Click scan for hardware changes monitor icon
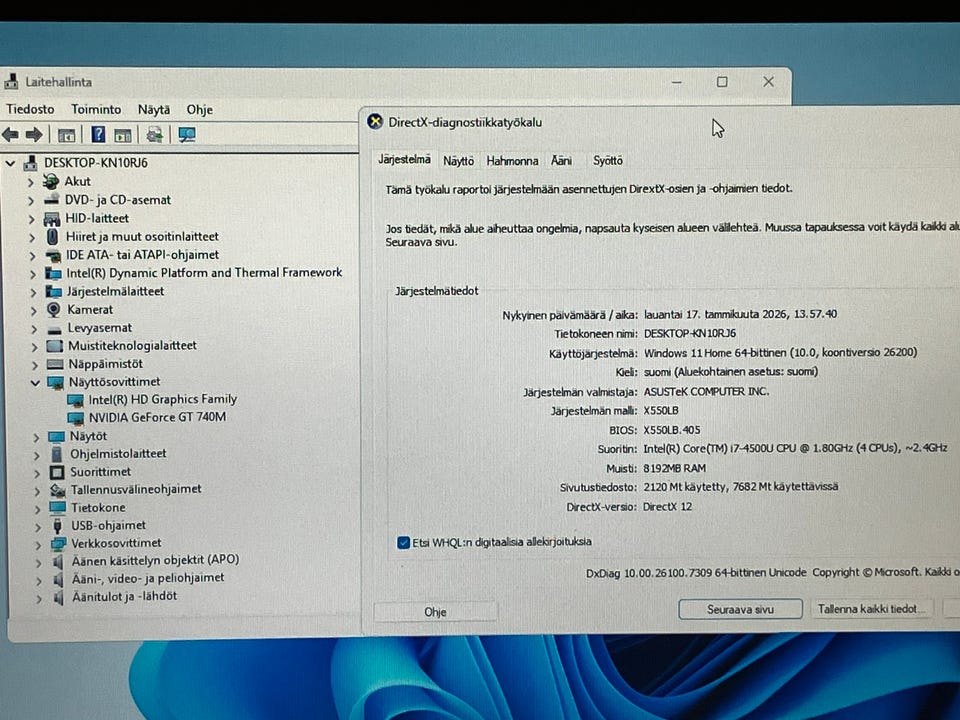The height and width of the screenshot is (720, 960). pos(187,135)
